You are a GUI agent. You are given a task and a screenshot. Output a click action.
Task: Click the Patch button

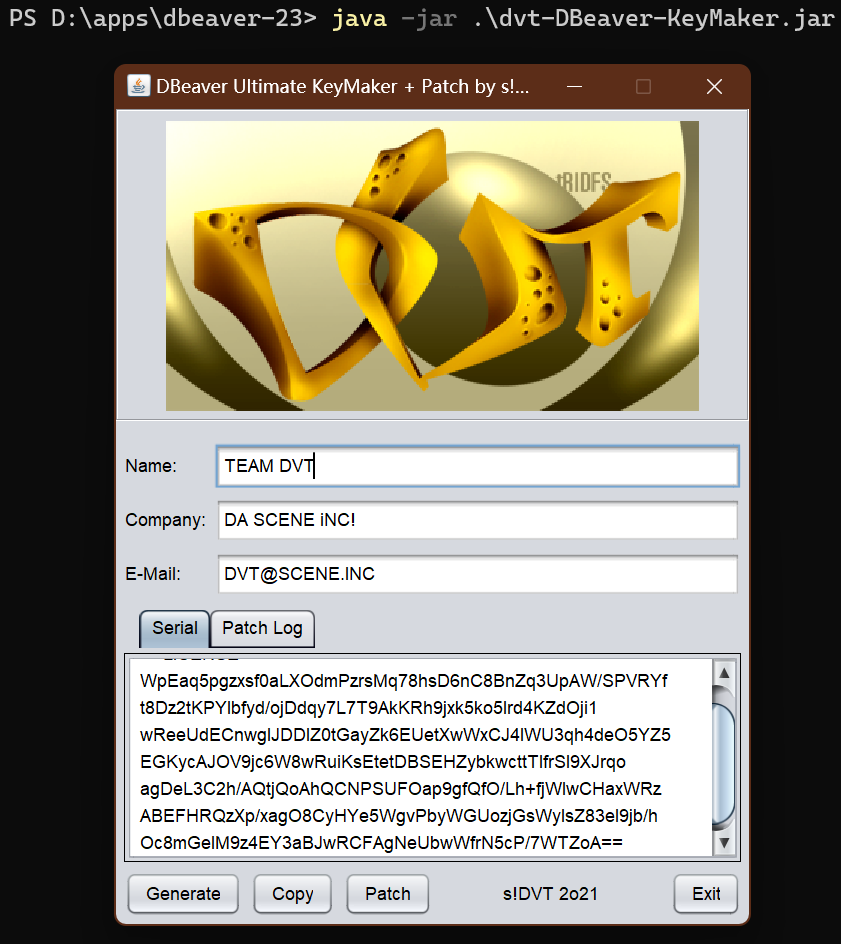388,894
